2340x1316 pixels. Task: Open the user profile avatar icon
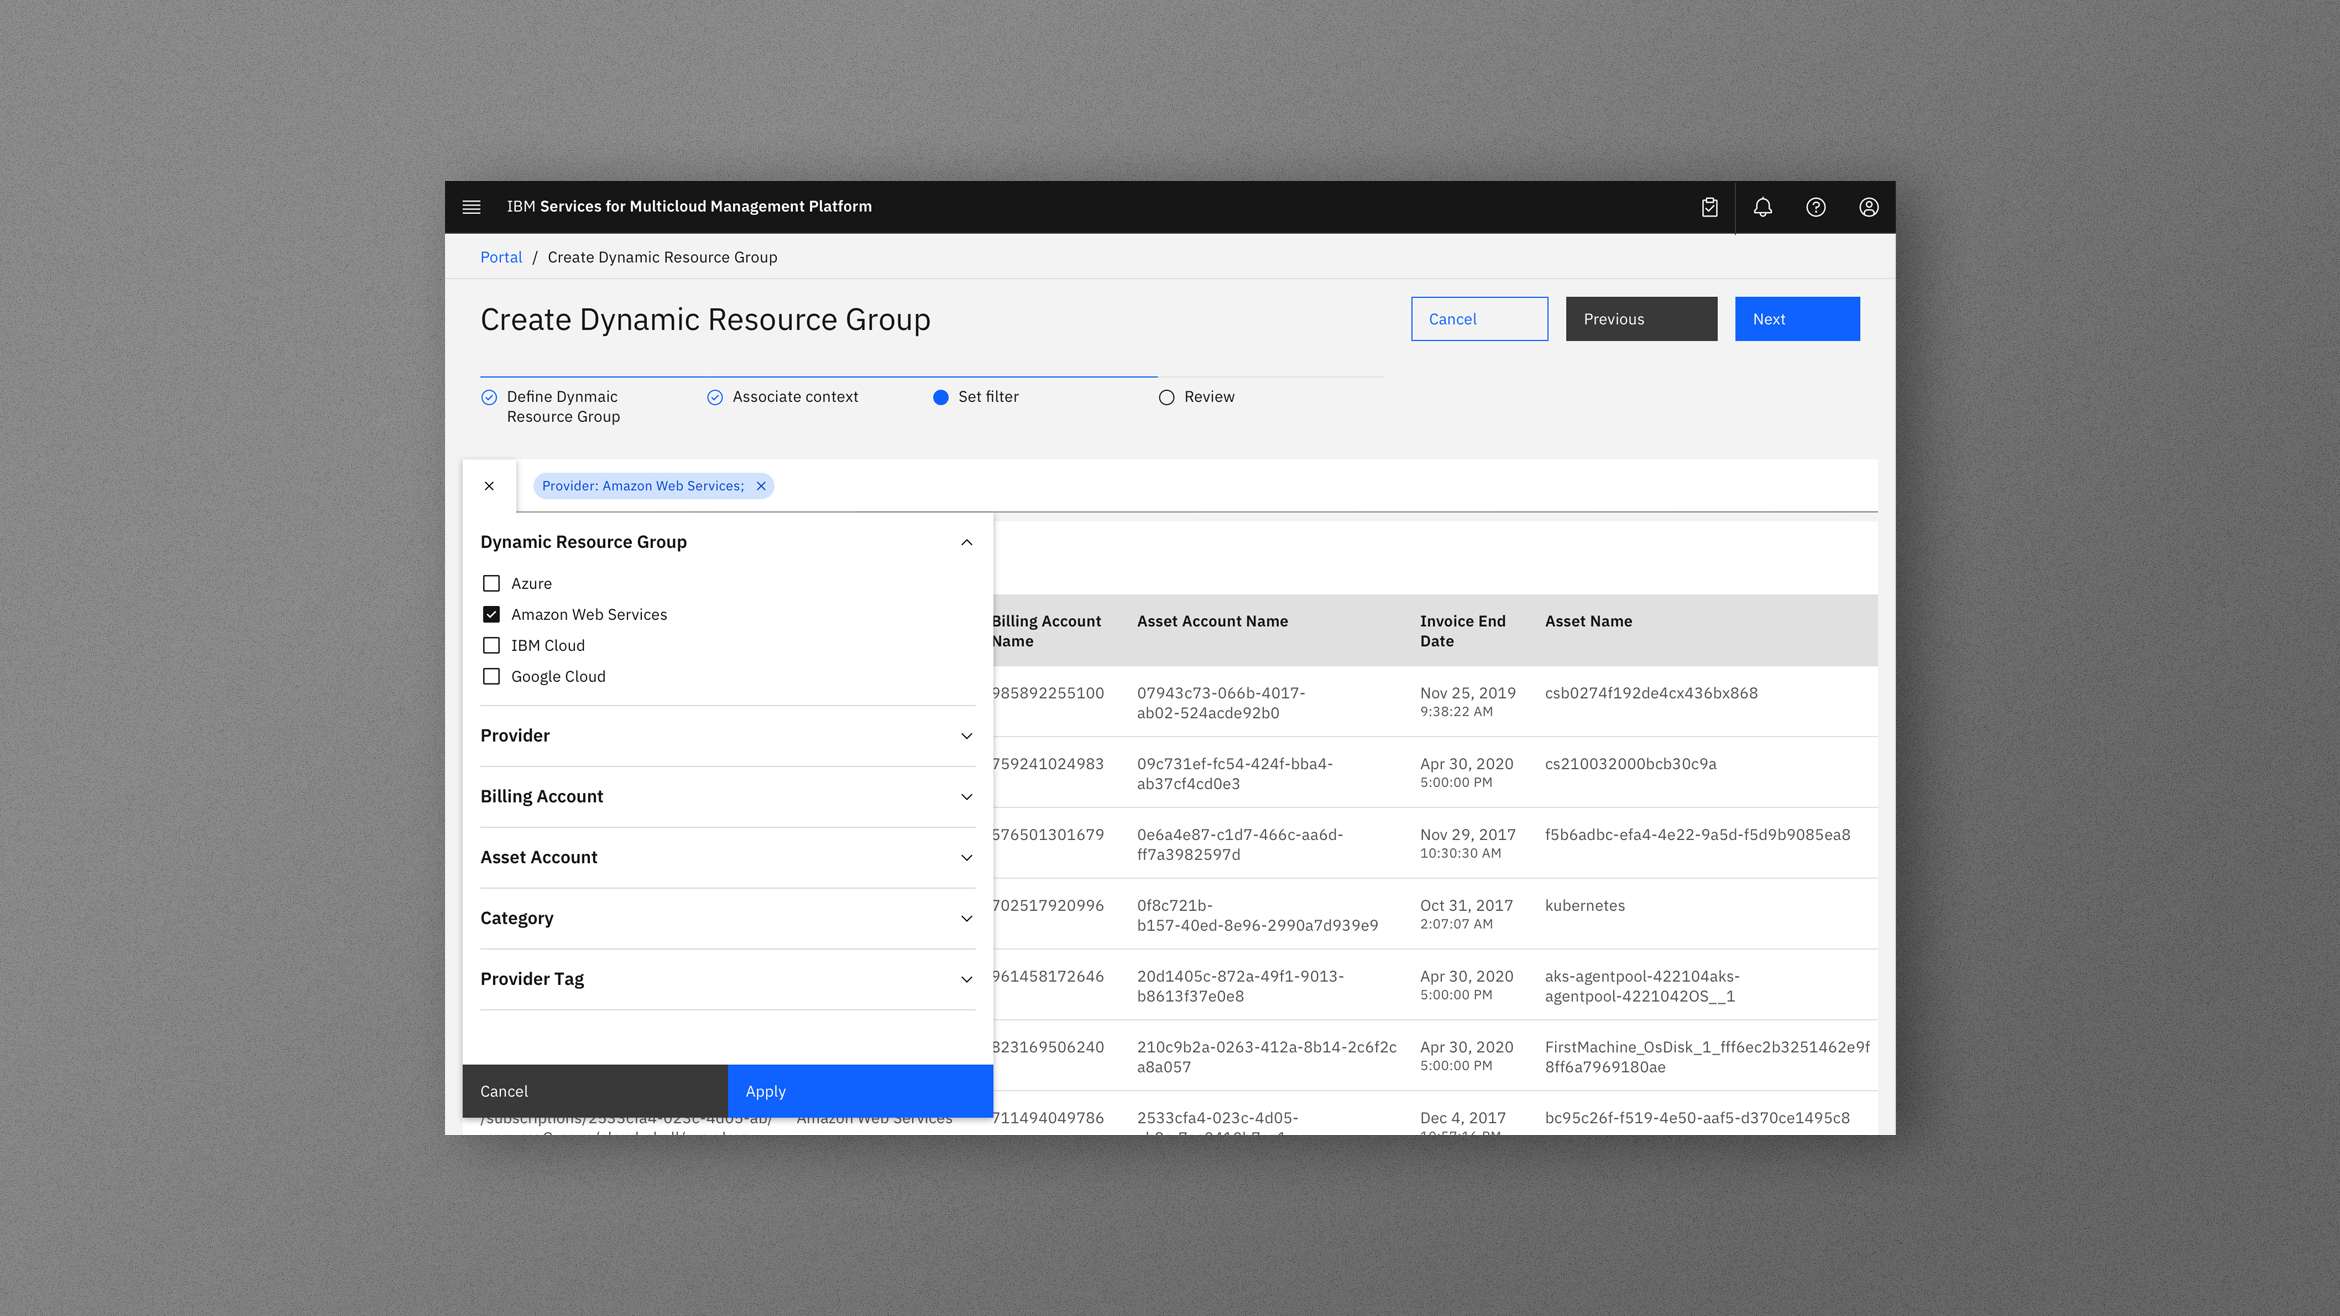pyautogui.click(x=1868, y=207)
